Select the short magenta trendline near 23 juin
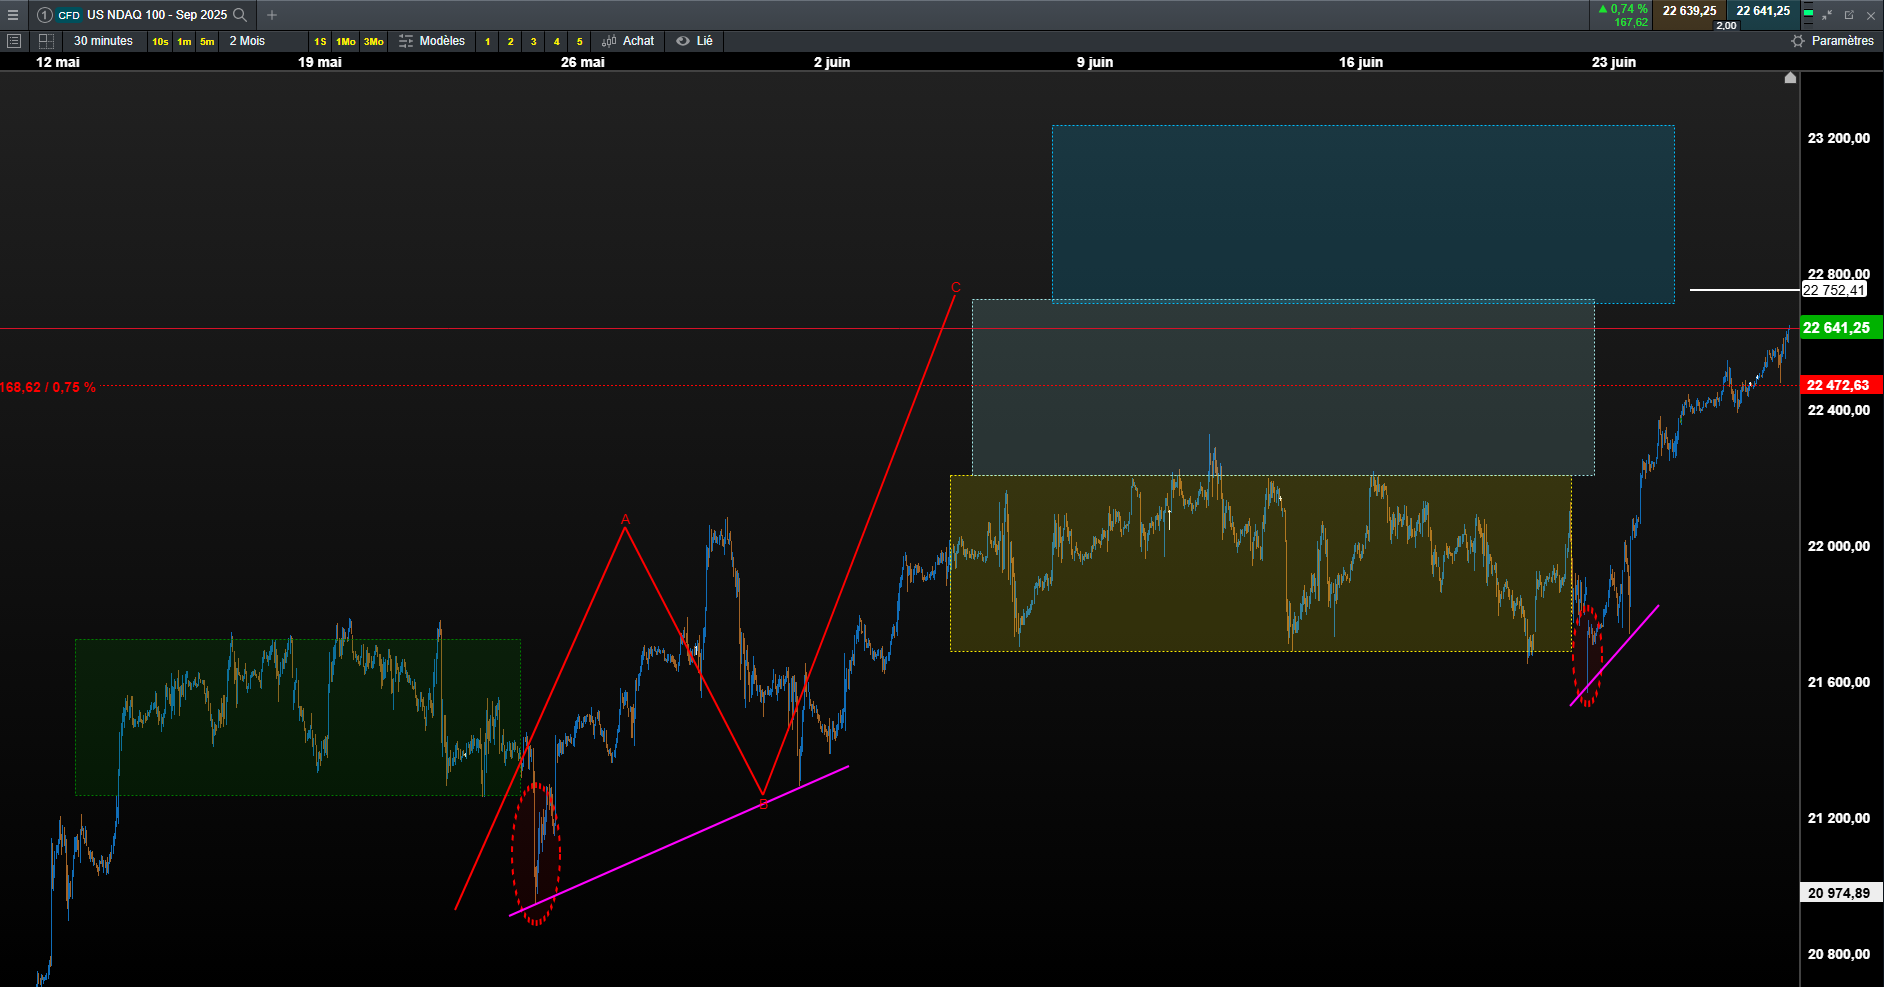This screenshot has height=987, width=1884. (x=1615, y=655)
